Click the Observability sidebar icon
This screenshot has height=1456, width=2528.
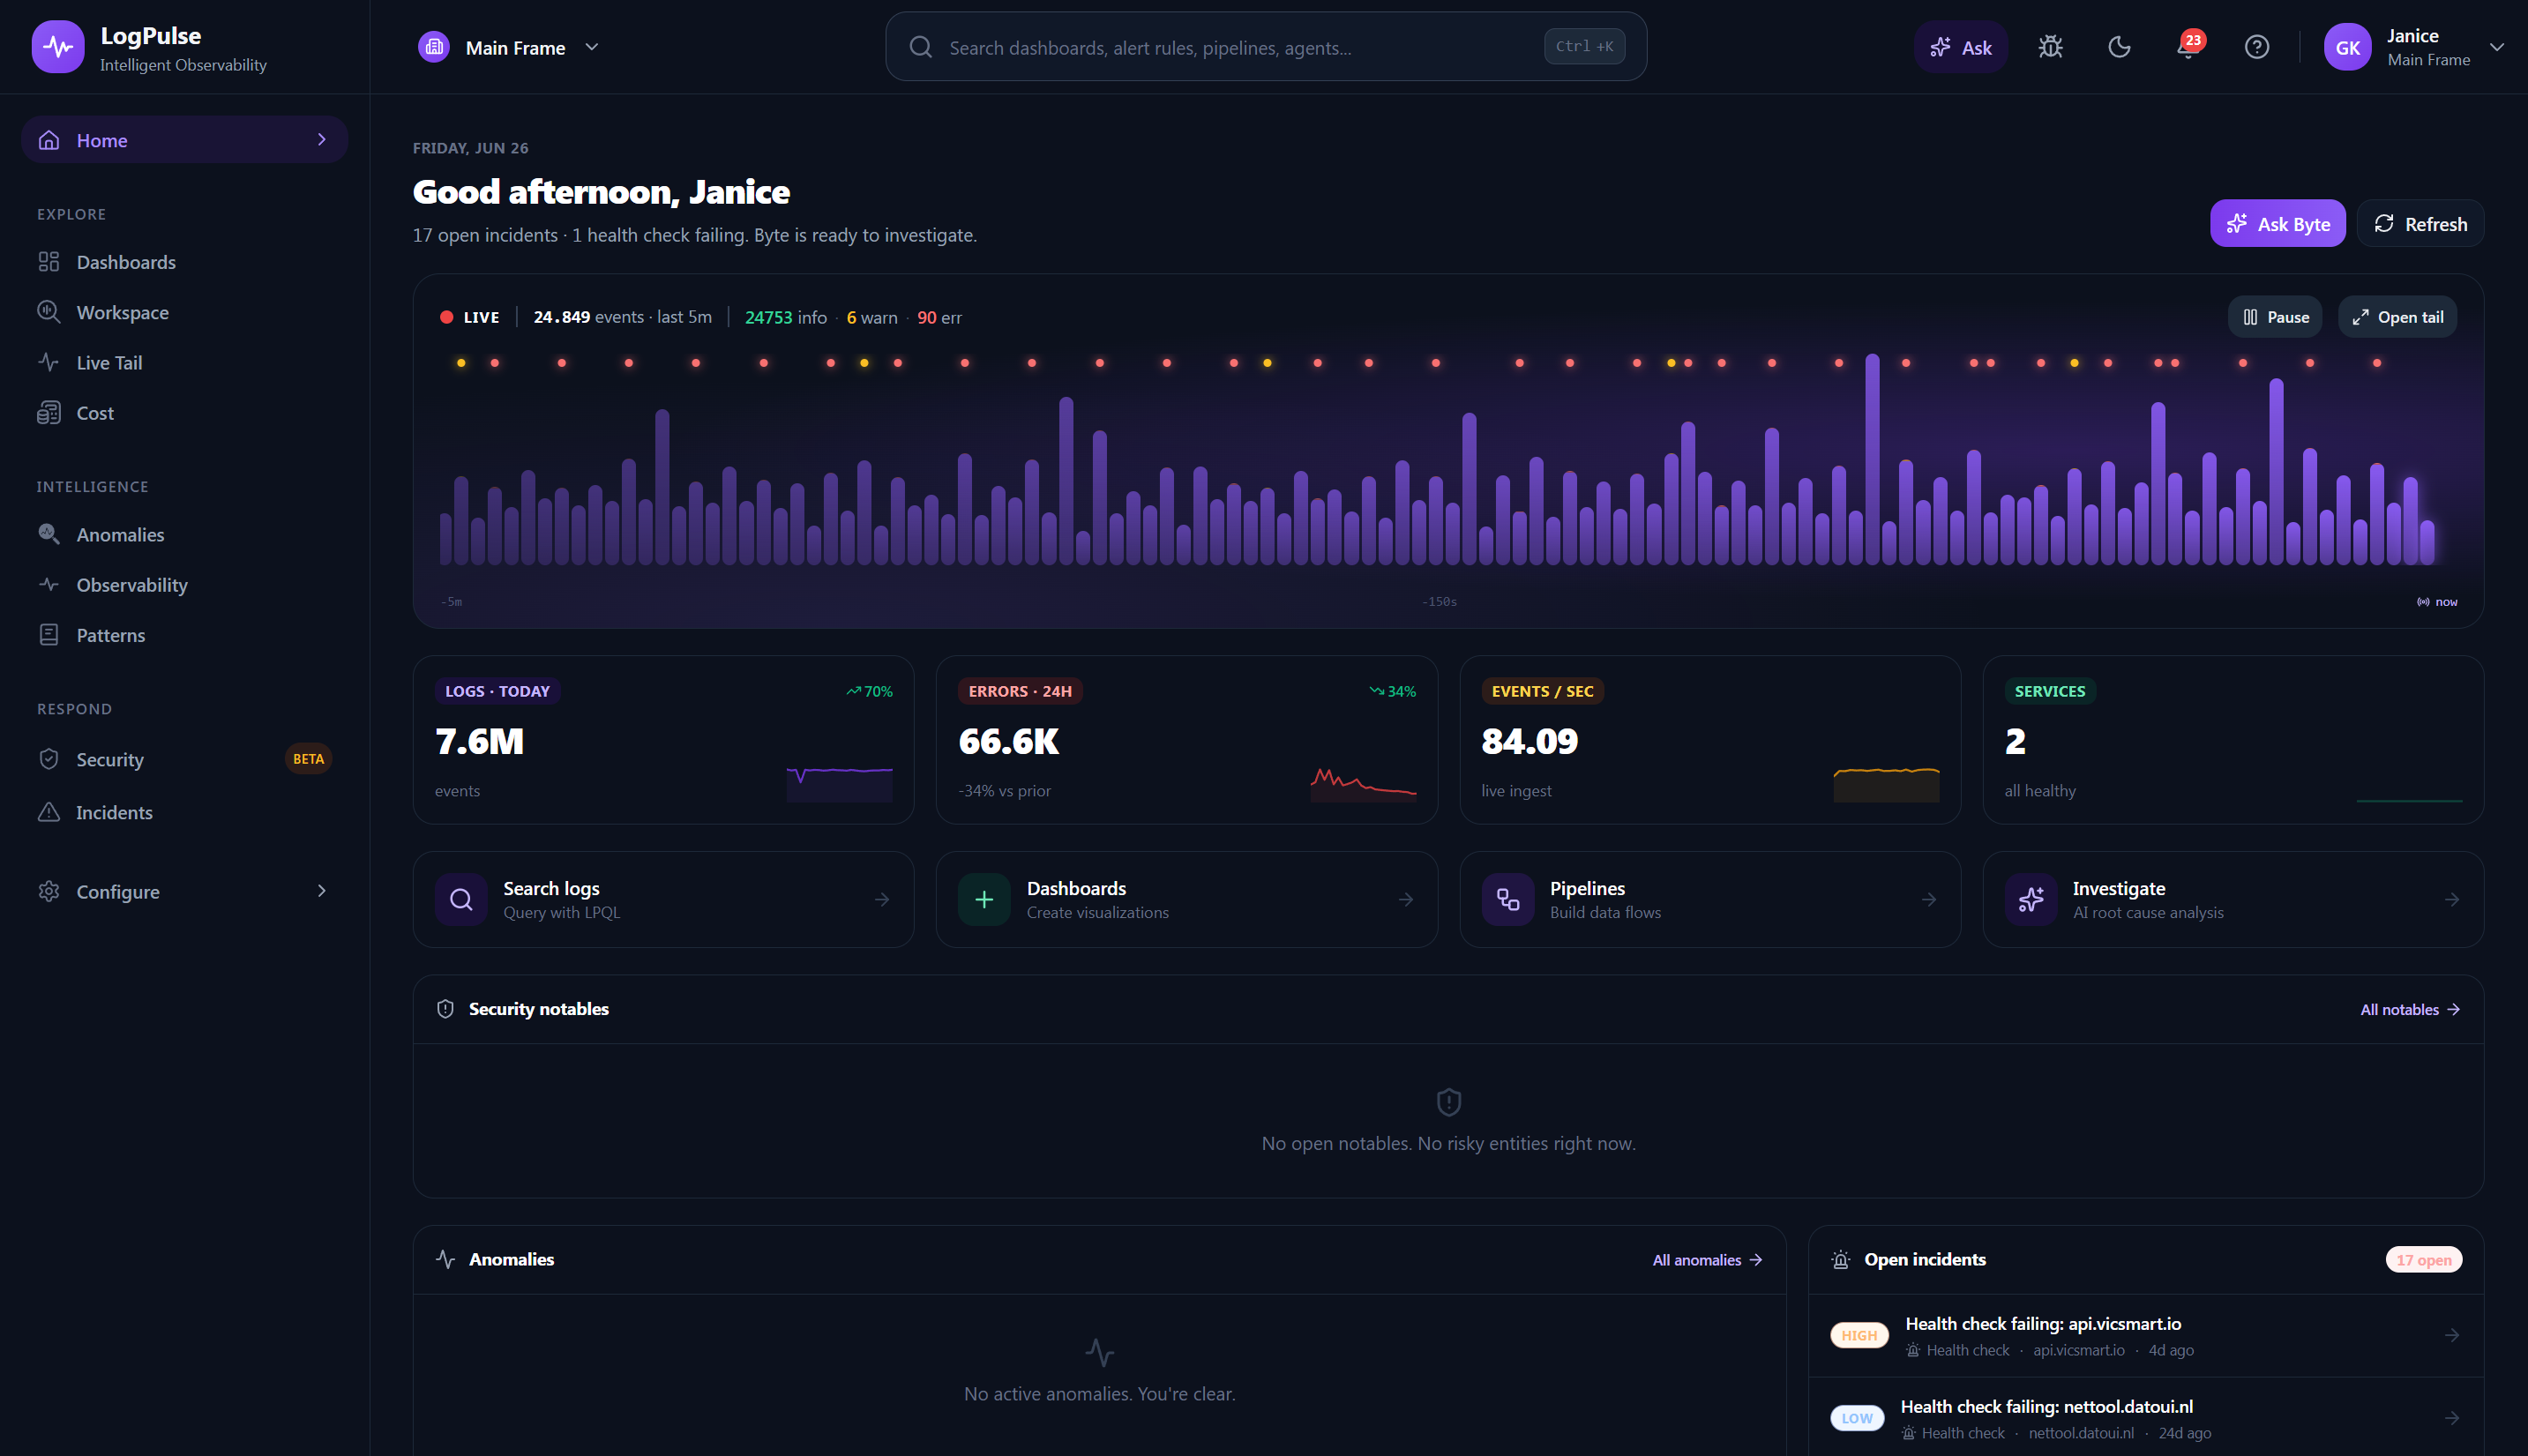coord(49,584)
